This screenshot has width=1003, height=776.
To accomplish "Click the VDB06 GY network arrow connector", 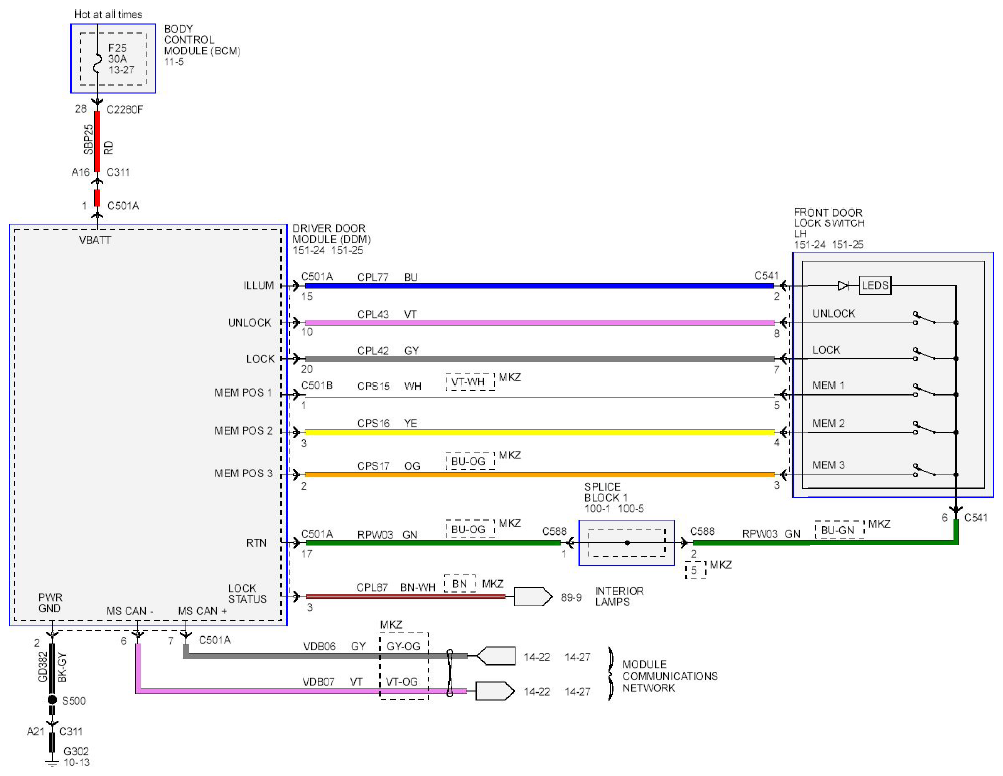I will [496, 656].
